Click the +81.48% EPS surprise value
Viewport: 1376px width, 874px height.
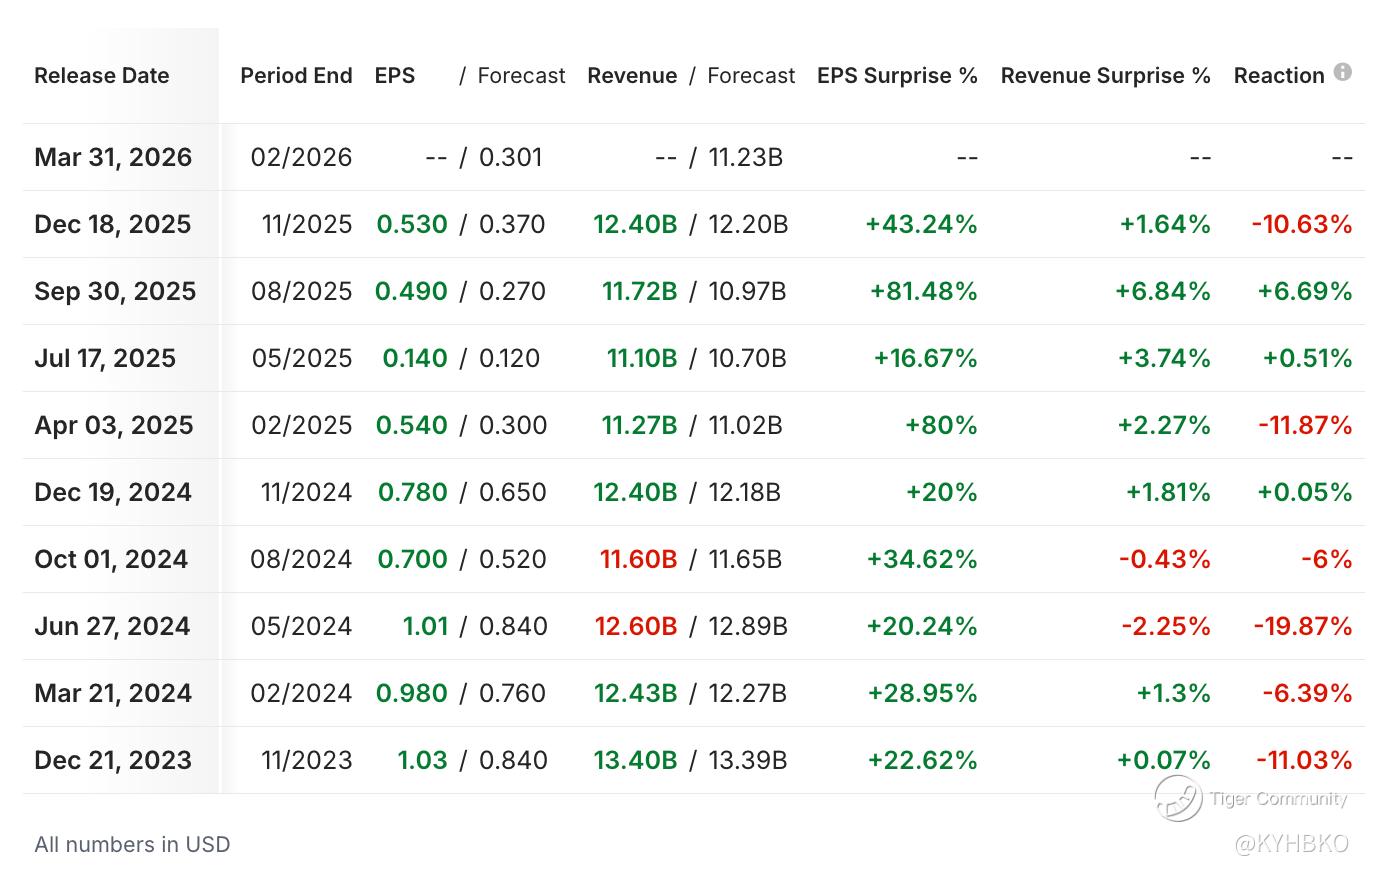[x=923, y=291]
